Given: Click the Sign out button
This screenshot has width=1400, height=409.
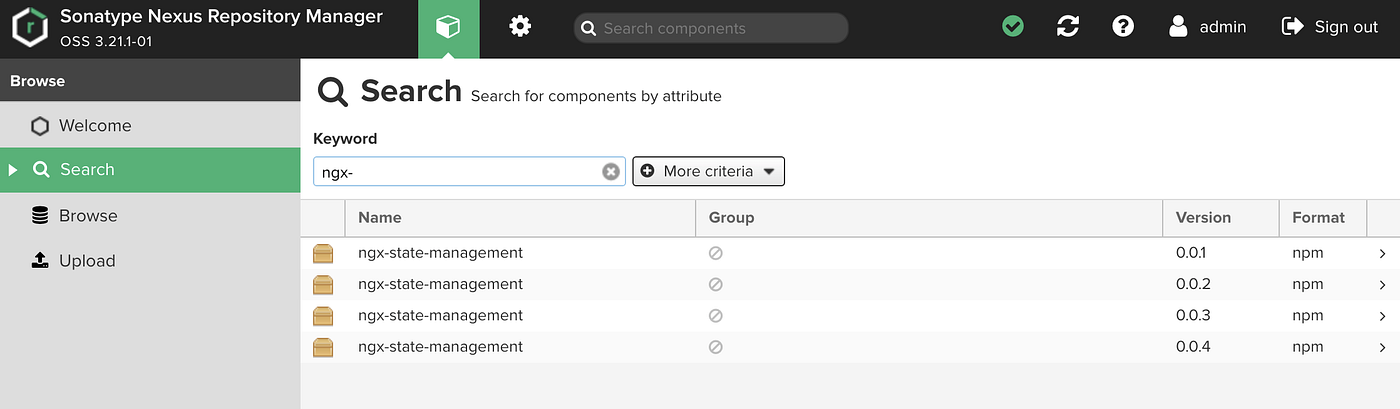Looking at the screenshot, I should tap(1330, 27).
